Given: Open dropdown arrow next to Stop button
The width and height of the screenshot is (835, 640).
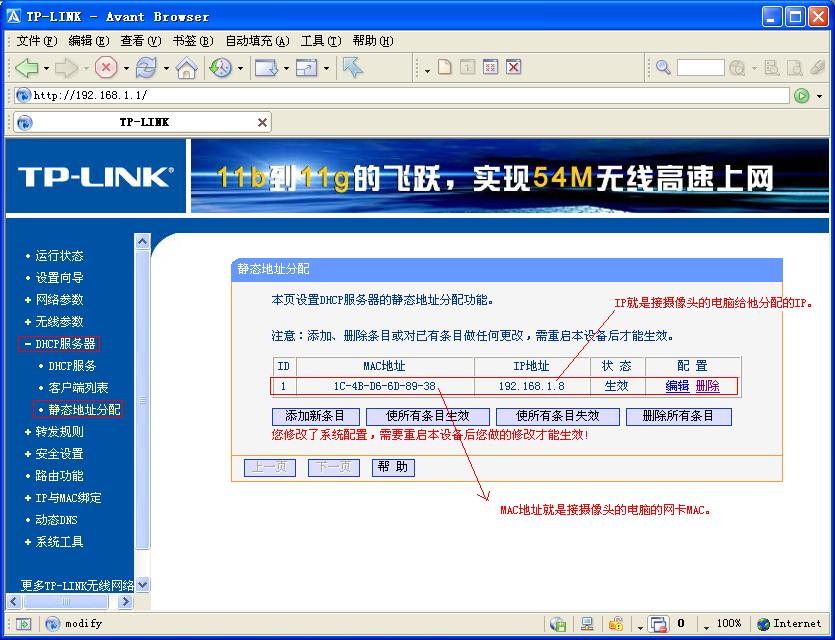Looking at the screenshot, I should 126,69.
